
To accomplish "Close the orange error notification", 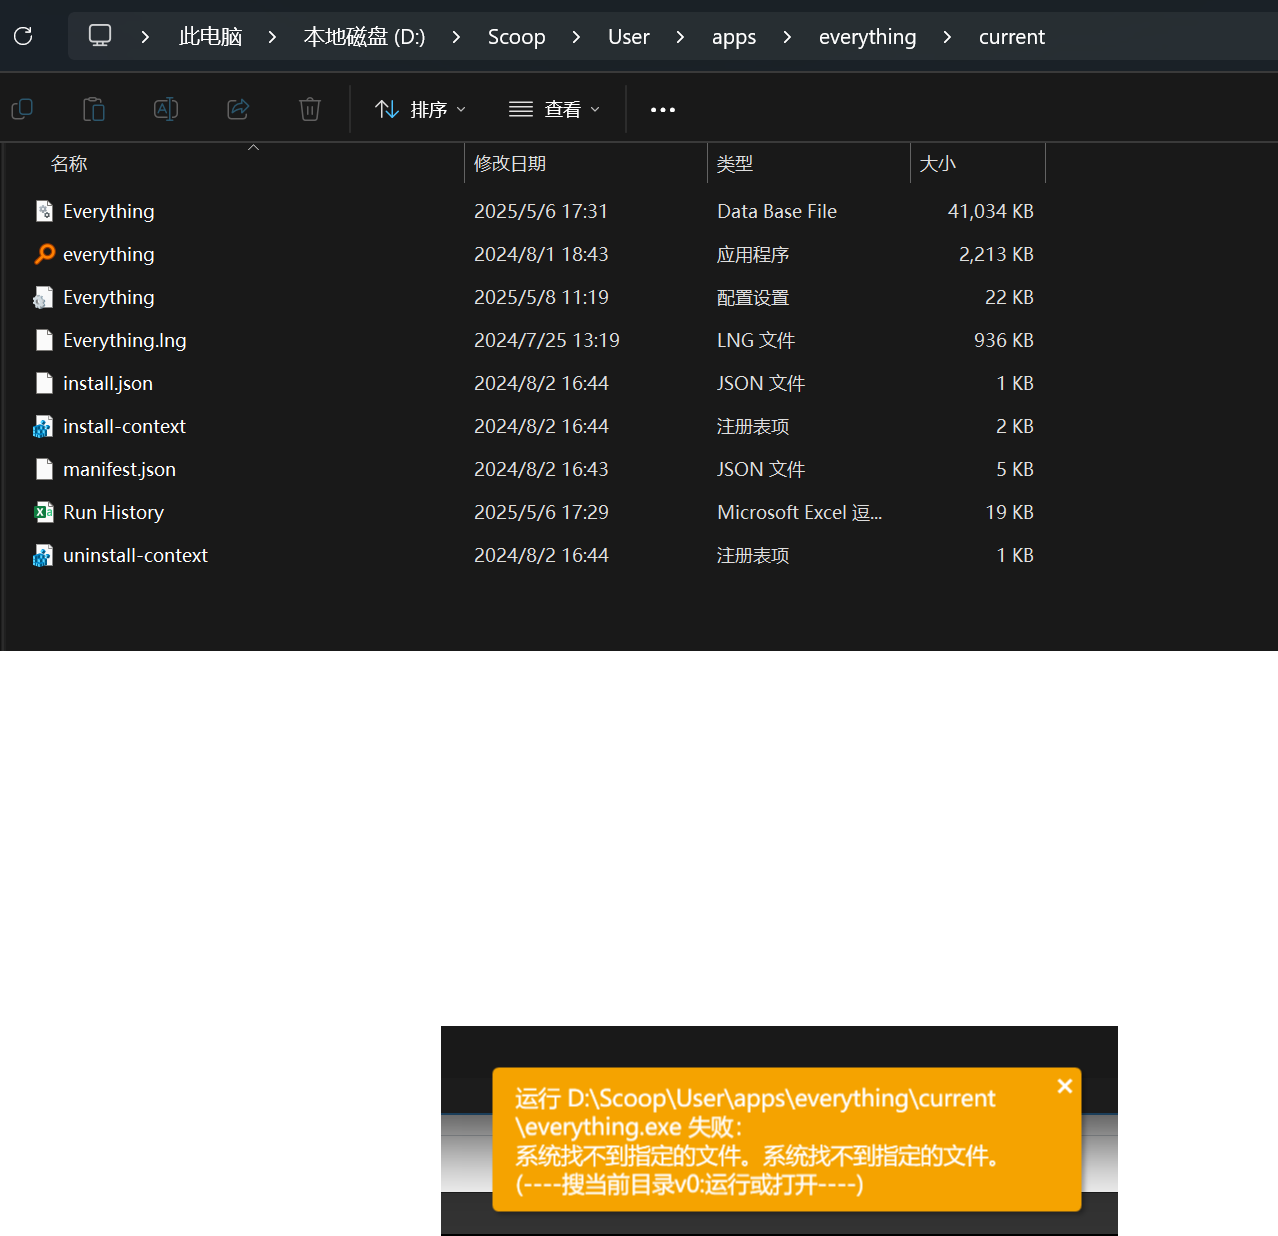I will coord(1065,1086).
